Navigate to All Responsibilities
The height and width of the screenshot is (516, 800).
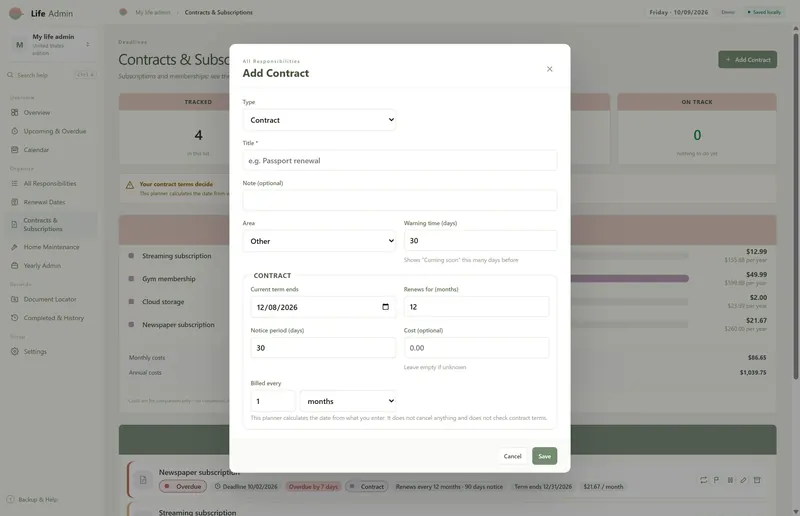tap(51, 183)
